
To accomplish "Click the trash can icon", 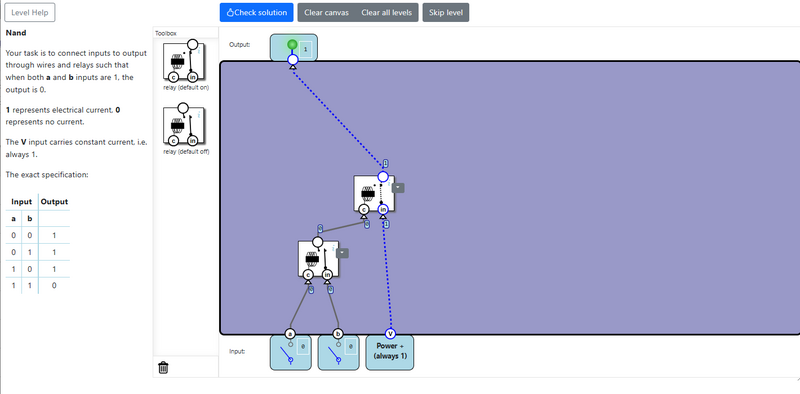I will point(163,367).
